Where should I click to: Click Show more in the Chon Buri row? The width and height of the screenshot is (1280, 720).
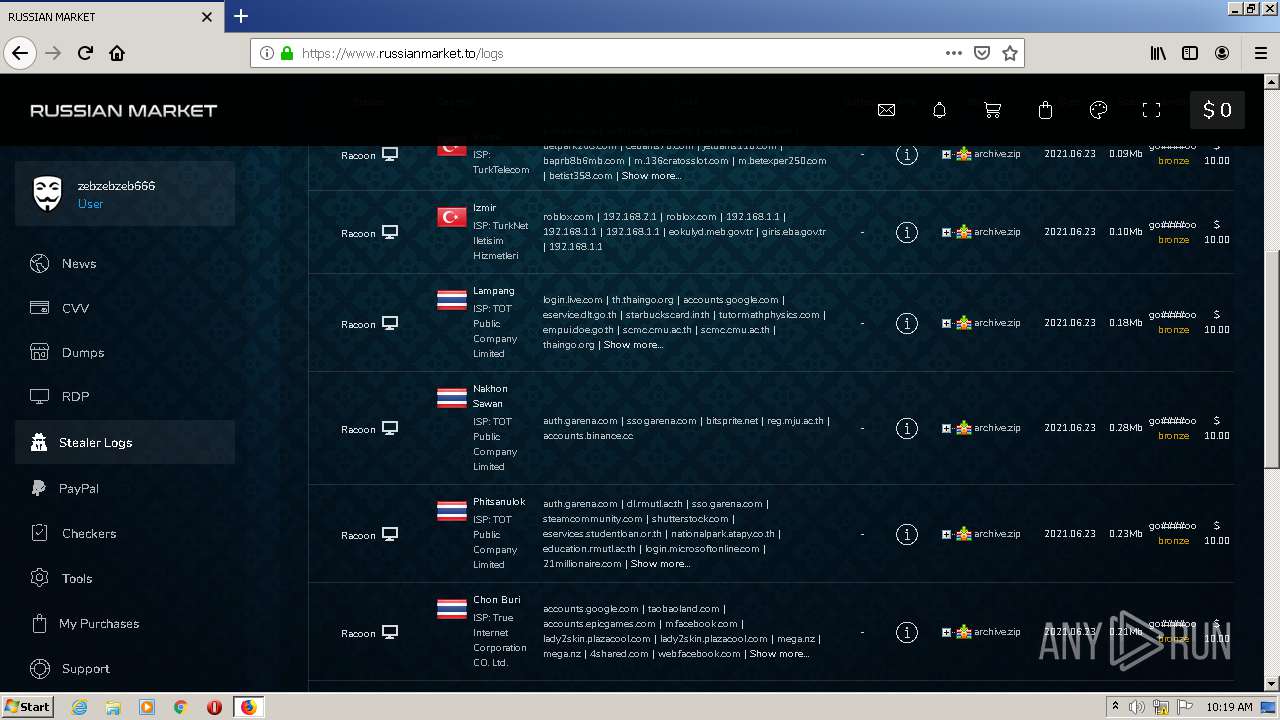[779, 654]
